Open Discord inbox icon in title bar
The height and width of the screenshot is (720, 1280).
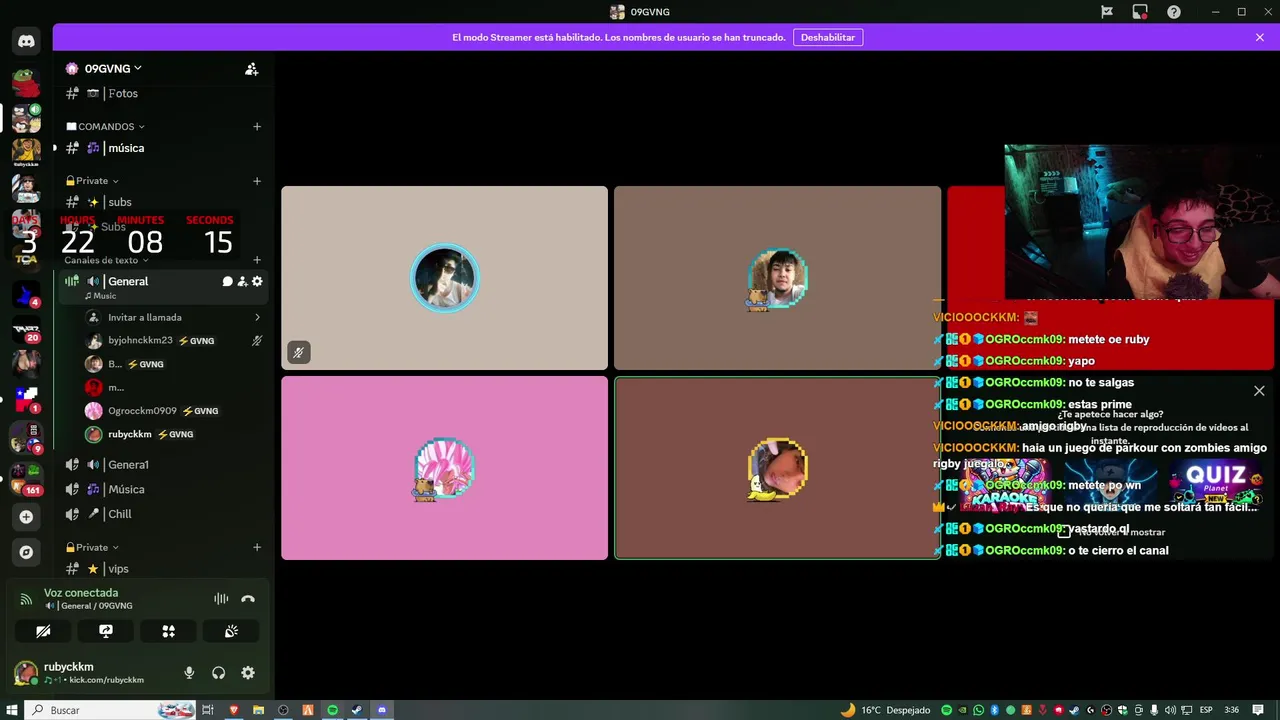tap(1140, 12)
